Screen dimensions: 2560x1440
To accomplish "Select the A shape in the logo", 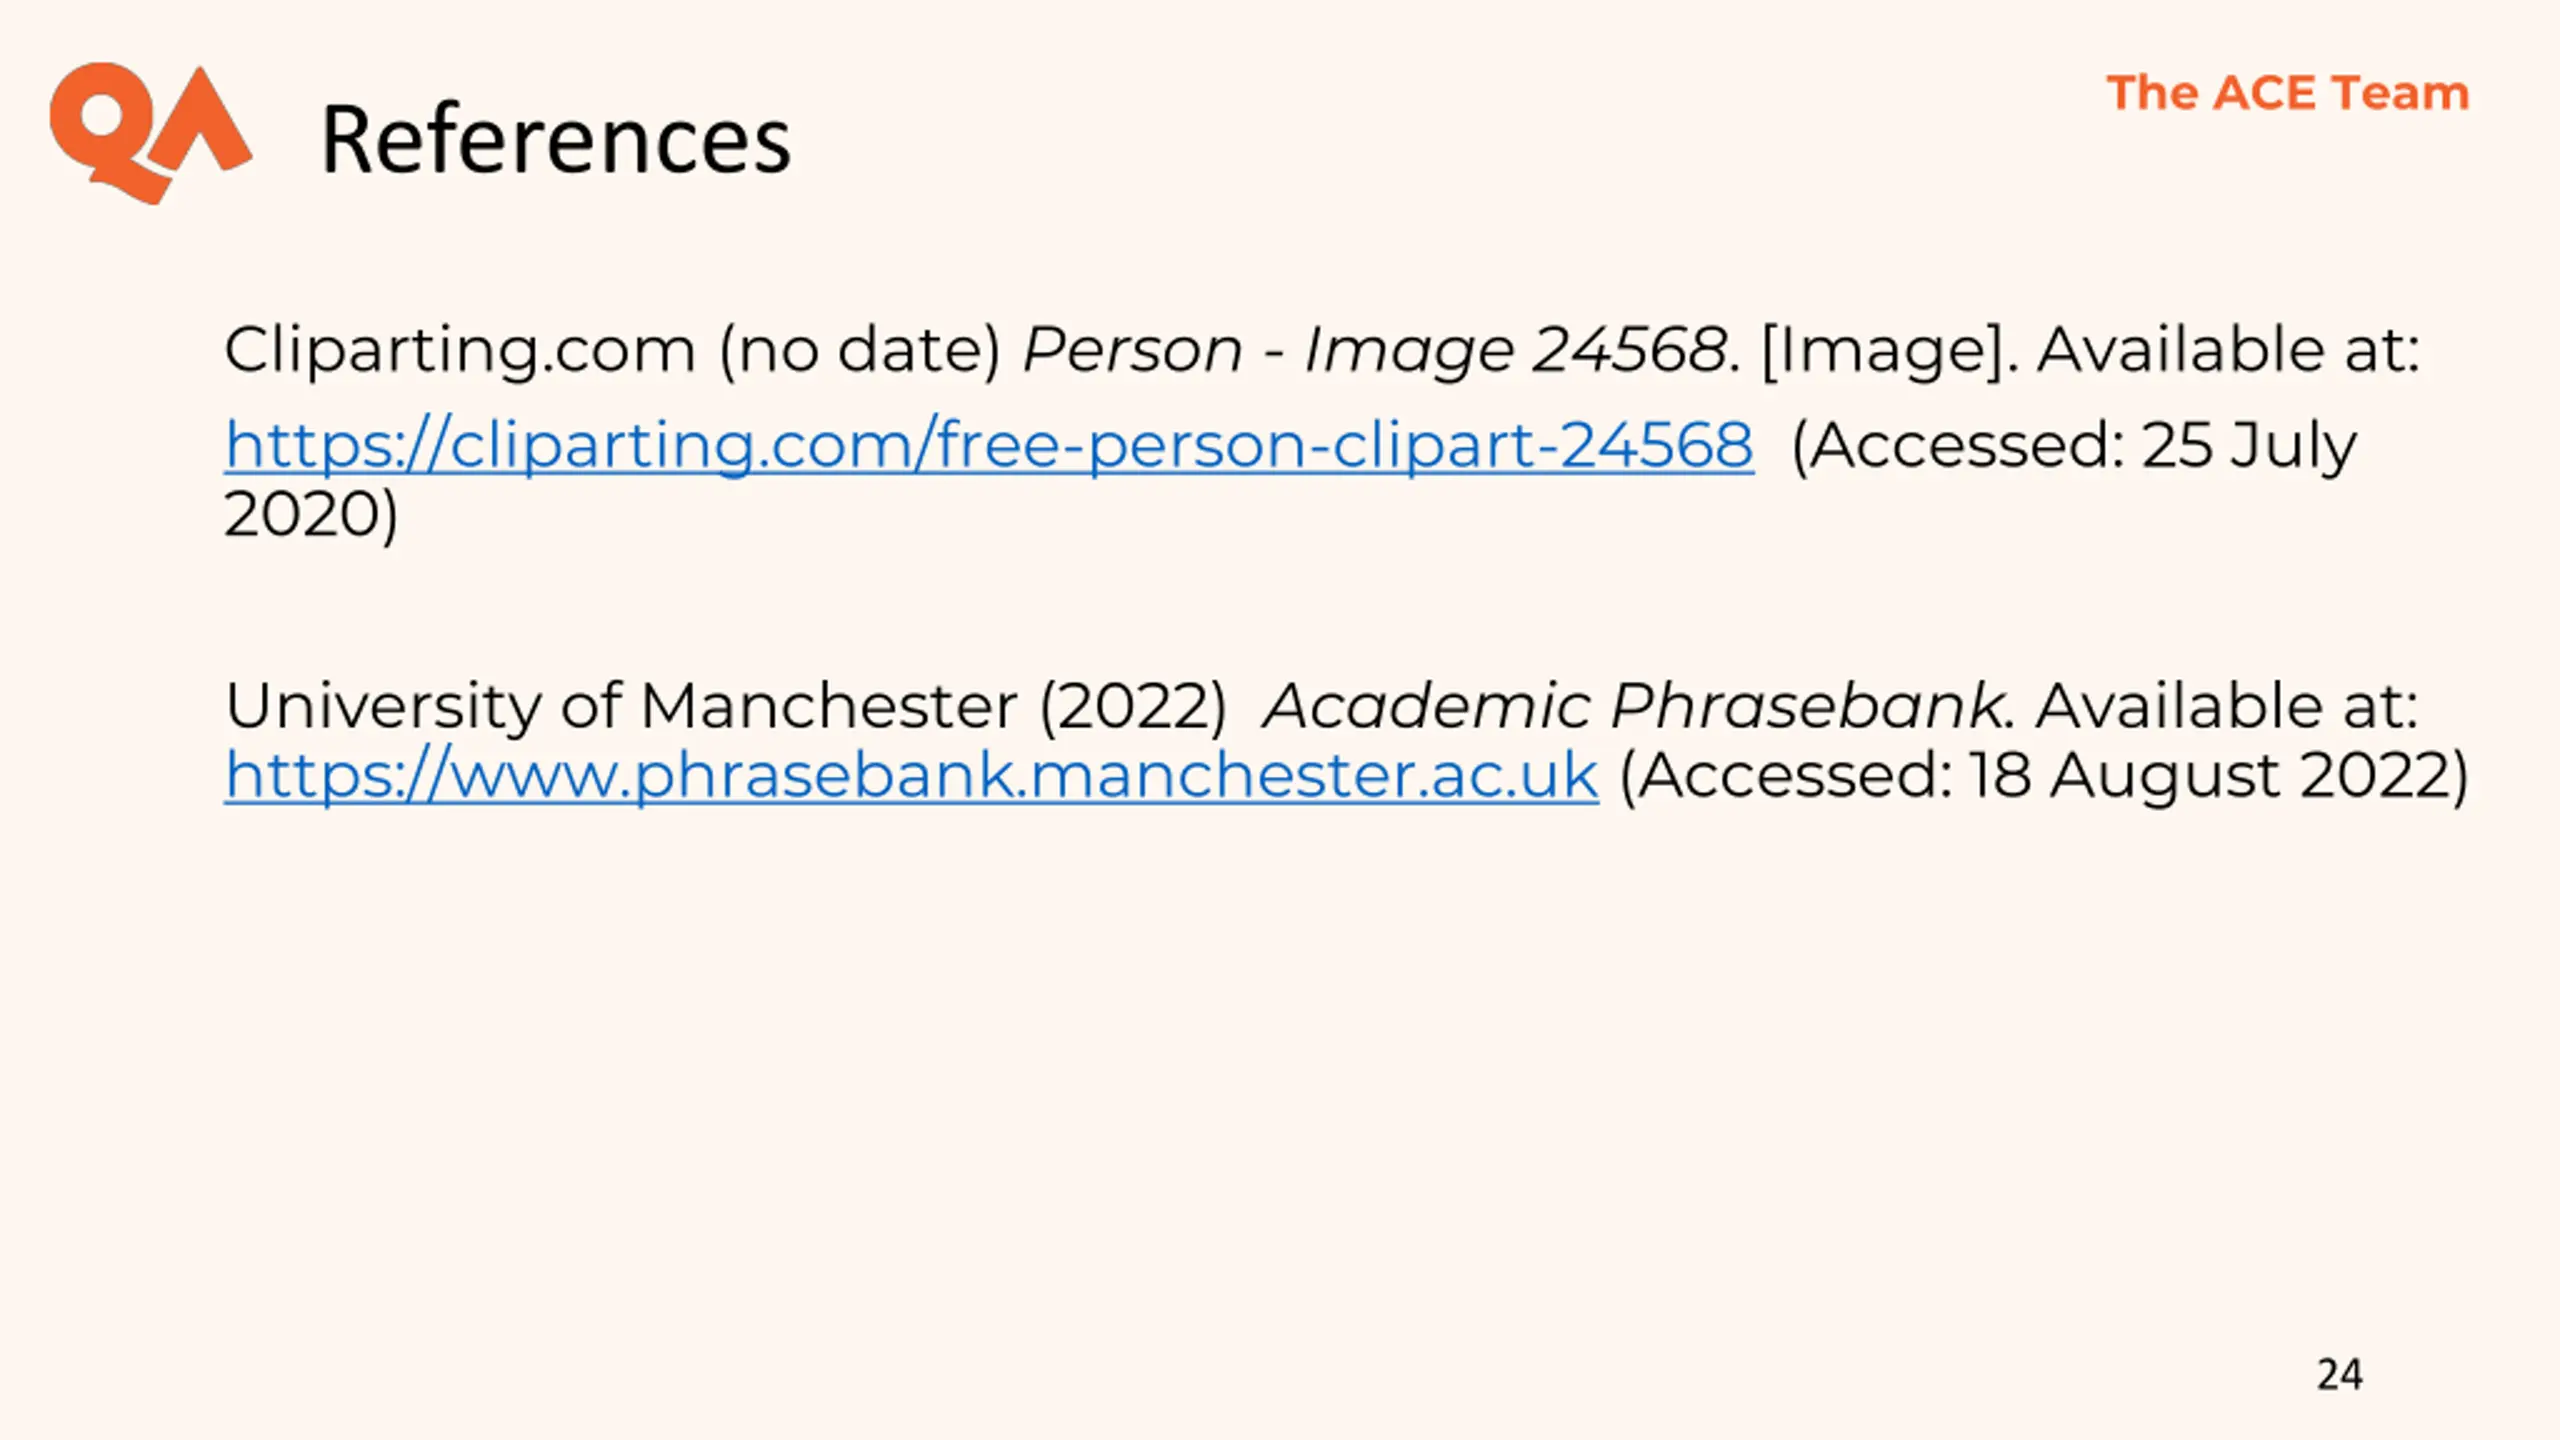I will [205, 120].
